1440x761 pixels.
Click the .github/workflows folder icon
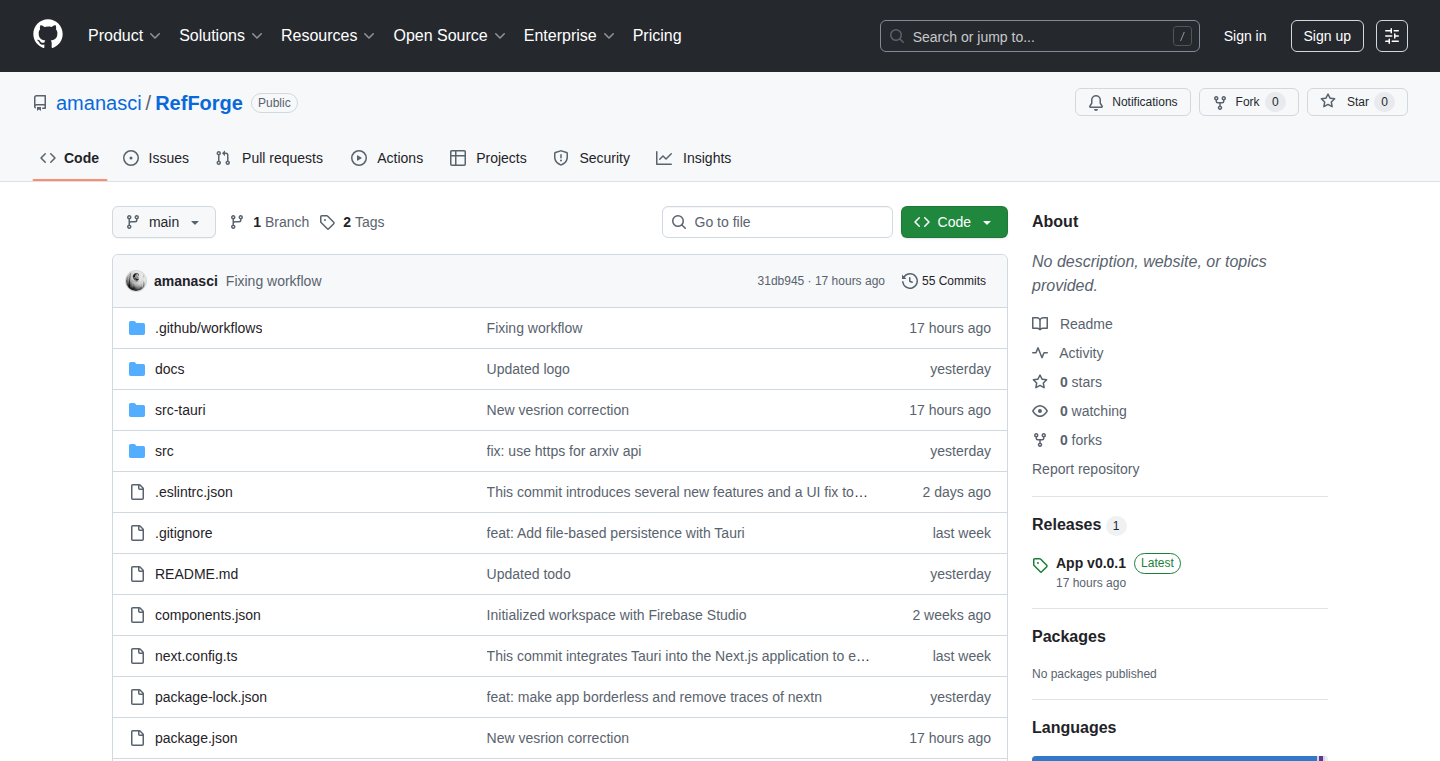tap(137, 328)
